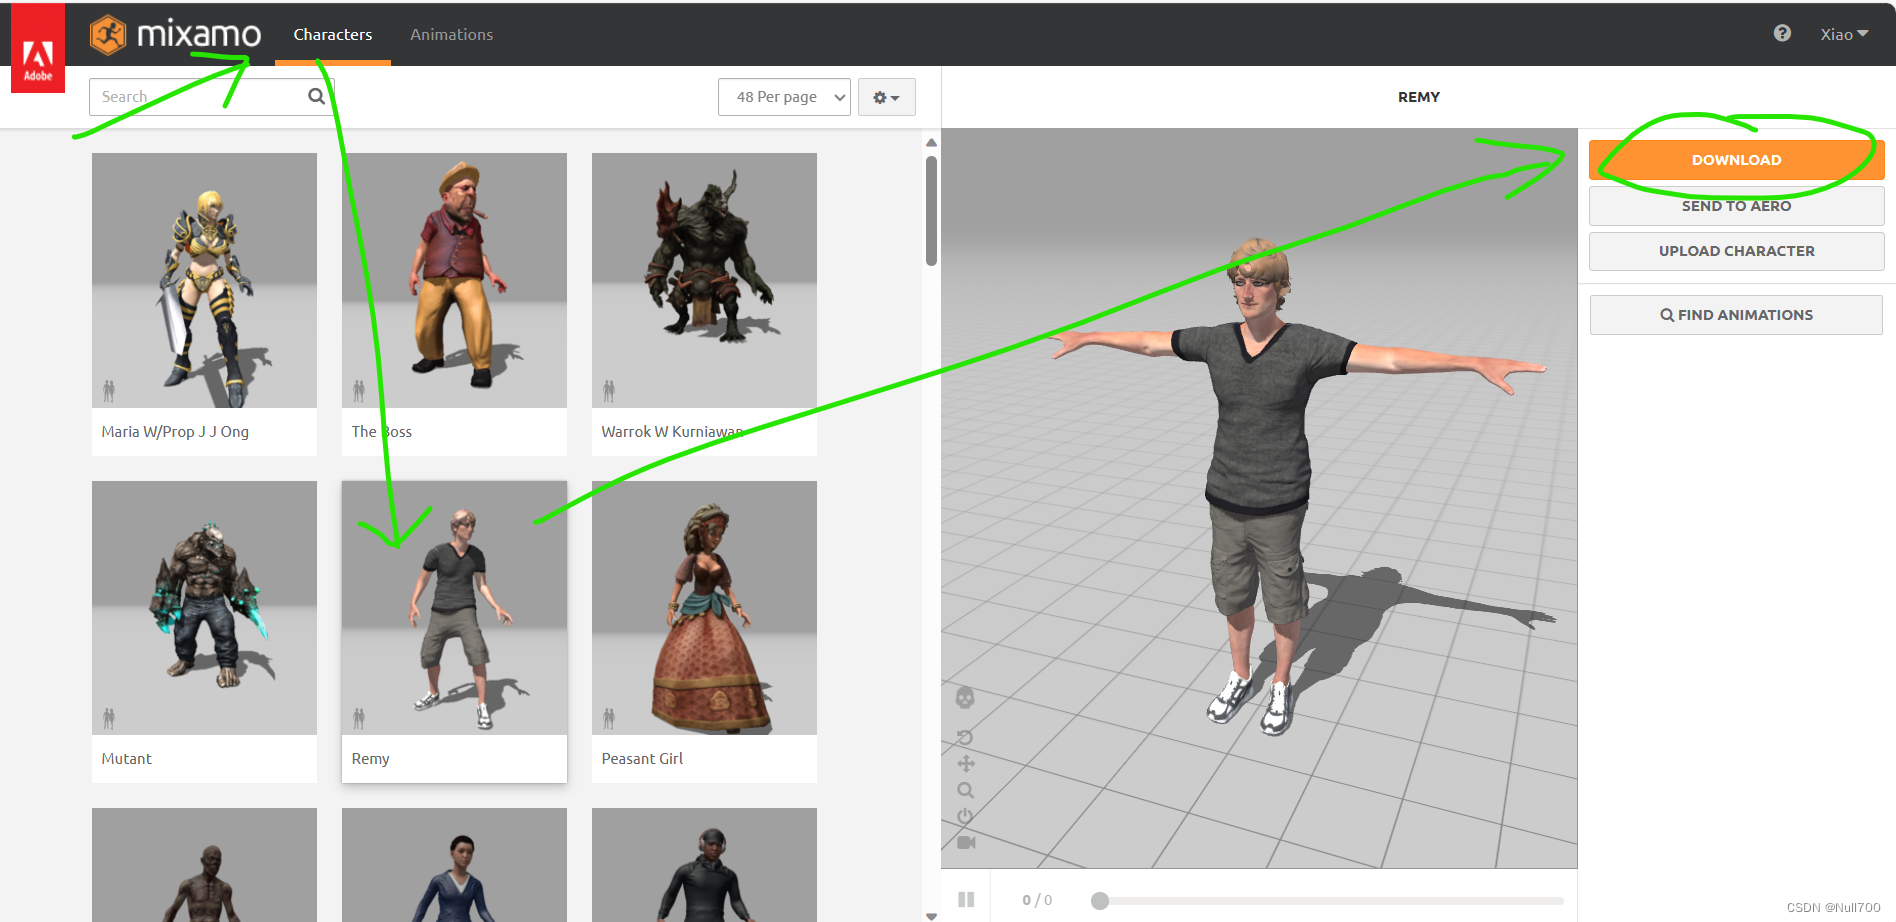Image resolution: width=1896 pixels, height=922 pixels.
Task: Select the Characters tab
Action: point(332,33)
